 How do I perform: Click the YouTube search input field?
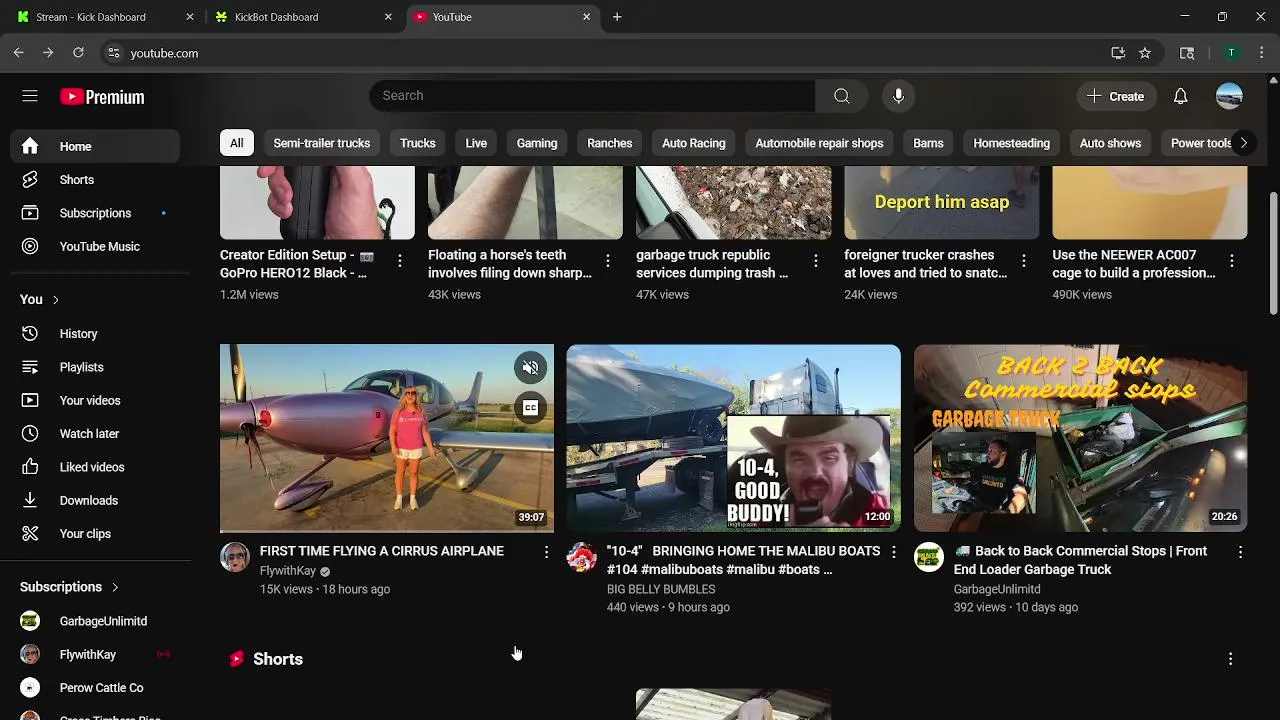(592, 96)
